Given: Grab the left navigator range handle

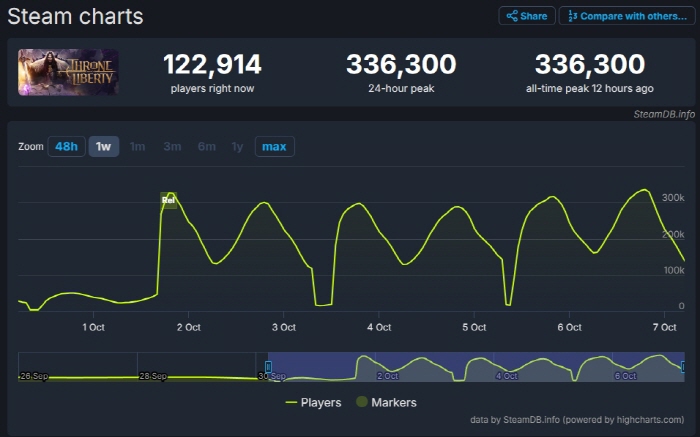Looking at the screenshot, I should point(268,367).
